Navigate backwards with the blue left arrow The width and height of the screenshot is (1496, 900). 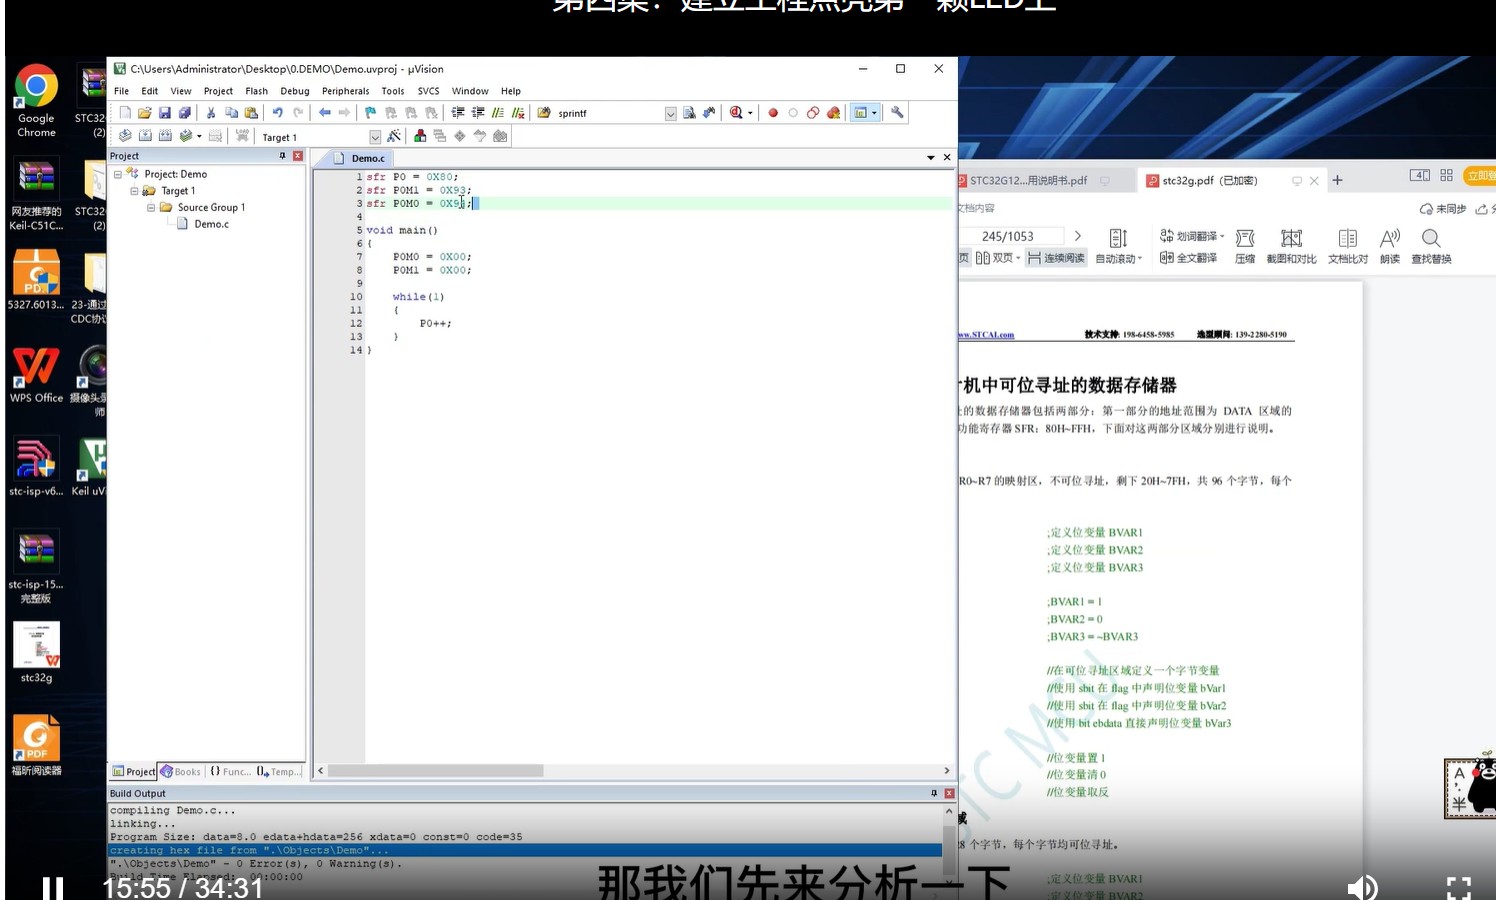coord(325,113)
